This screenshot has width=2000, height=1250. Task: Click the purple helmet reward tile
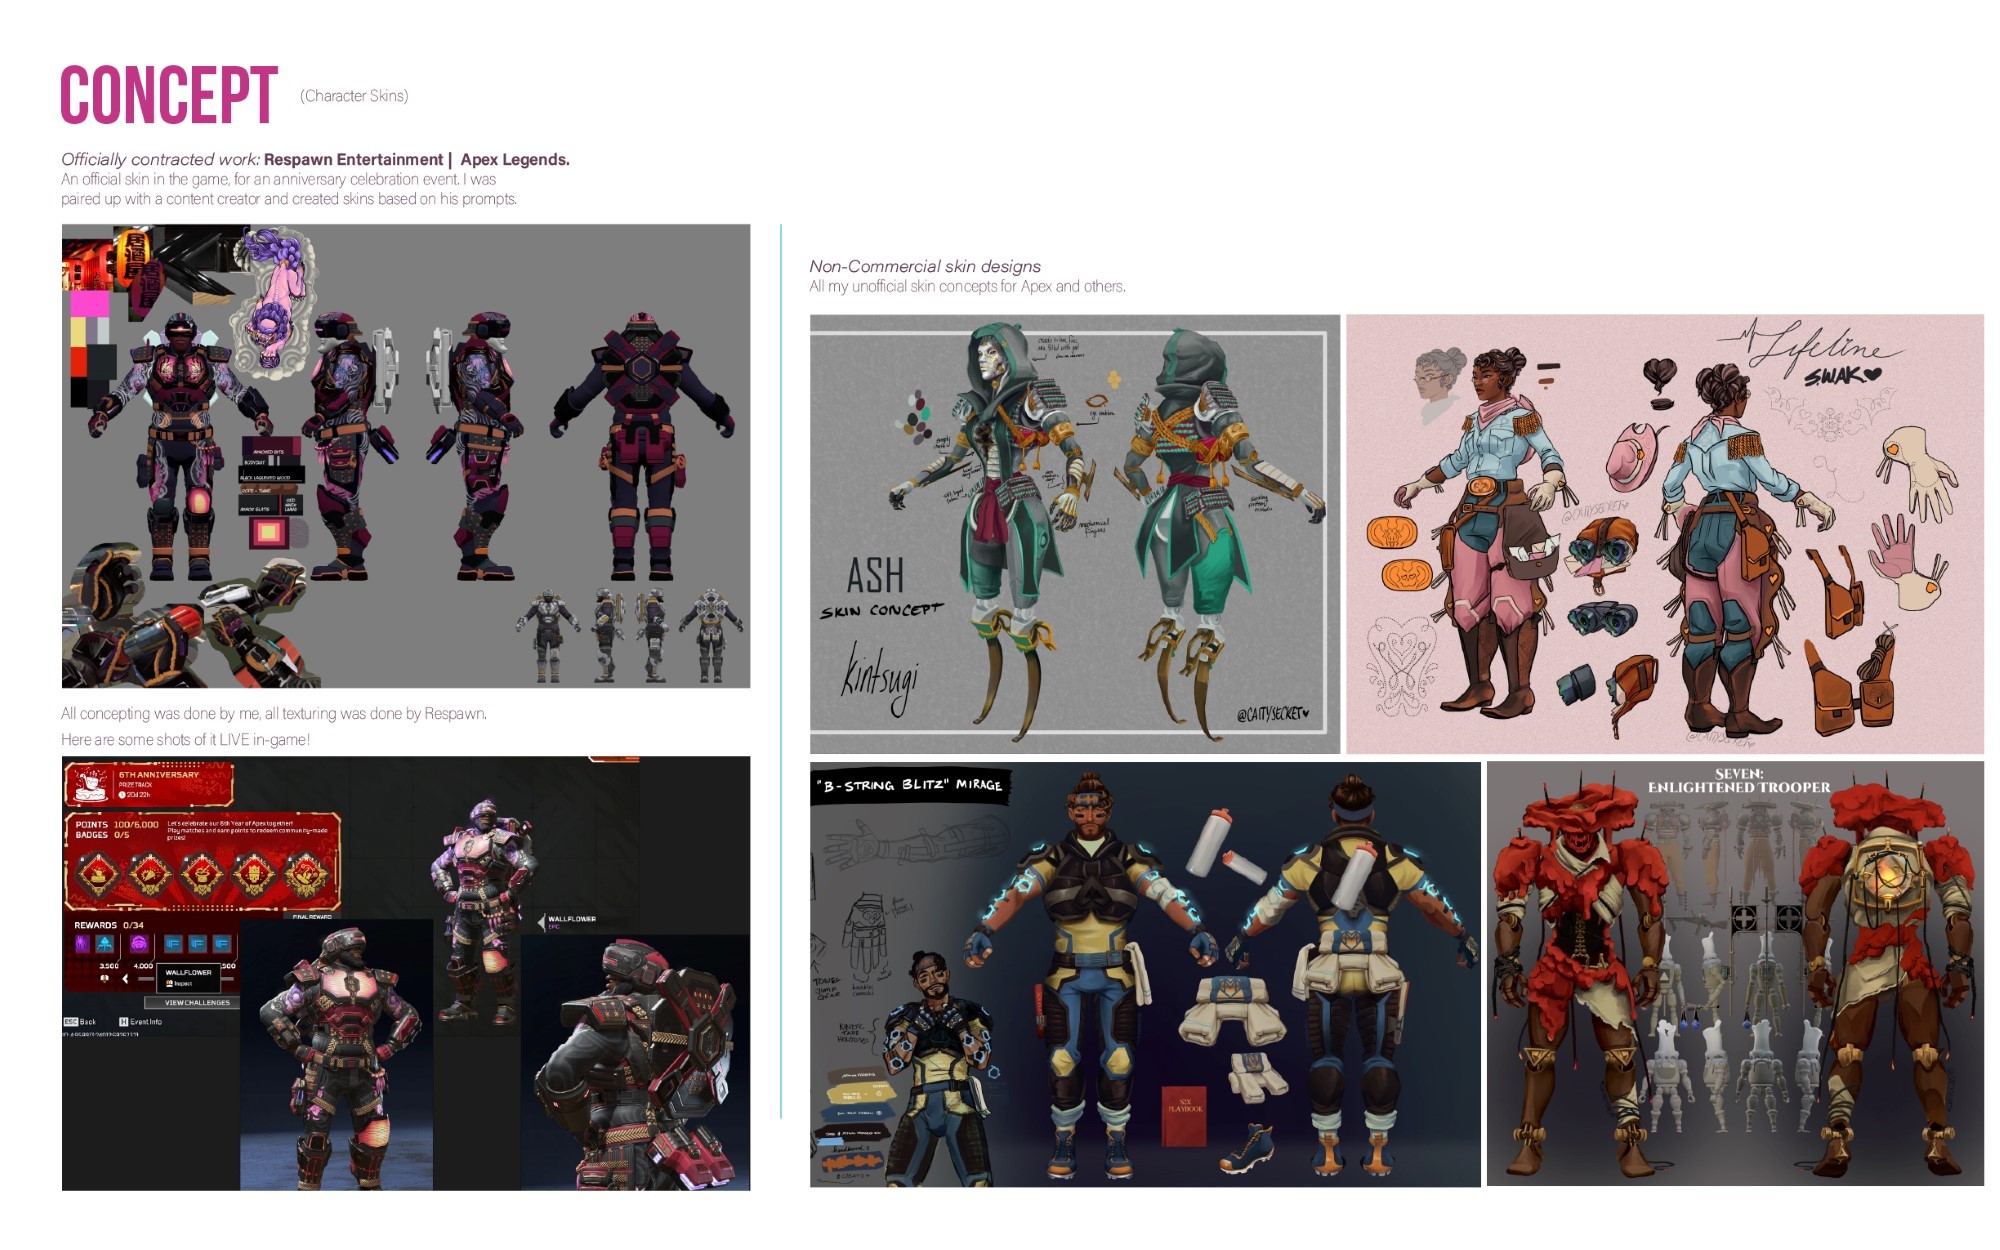pos(139,944)
